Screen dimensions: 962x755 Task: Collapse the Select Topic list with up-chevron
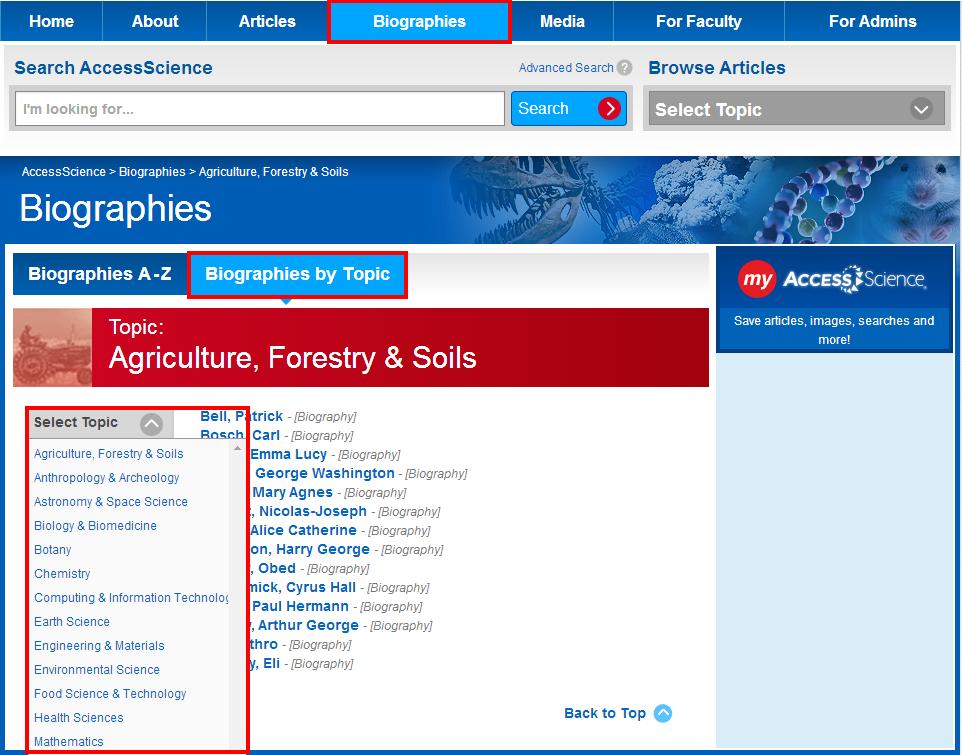(151, 423)
